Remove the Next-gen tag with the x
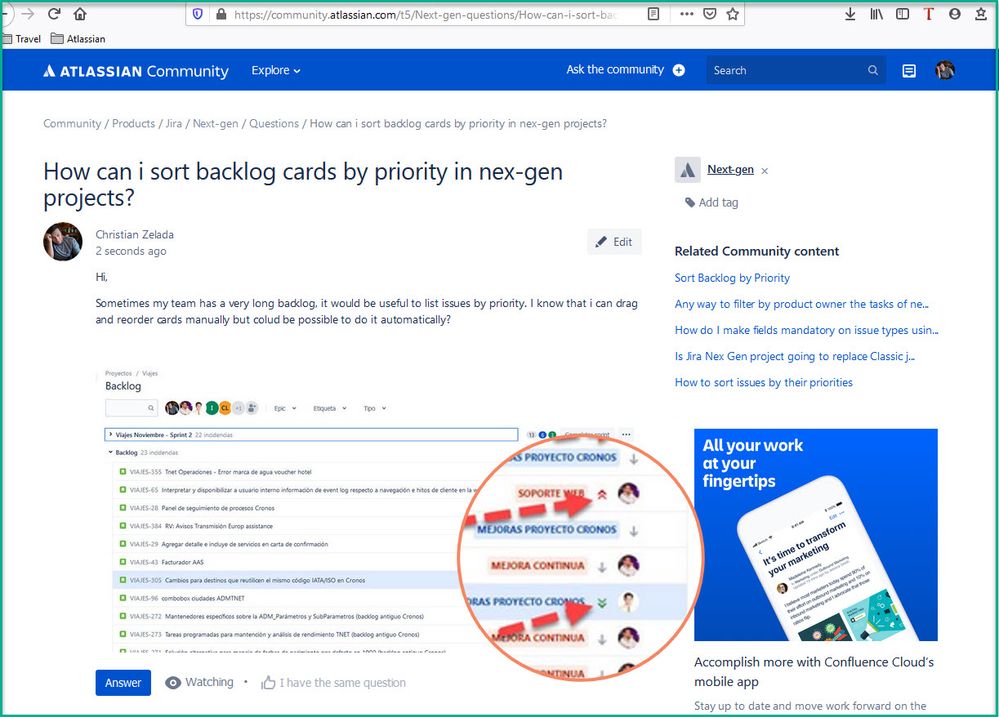This screenshot has width=999, height=717. point(765,171)
